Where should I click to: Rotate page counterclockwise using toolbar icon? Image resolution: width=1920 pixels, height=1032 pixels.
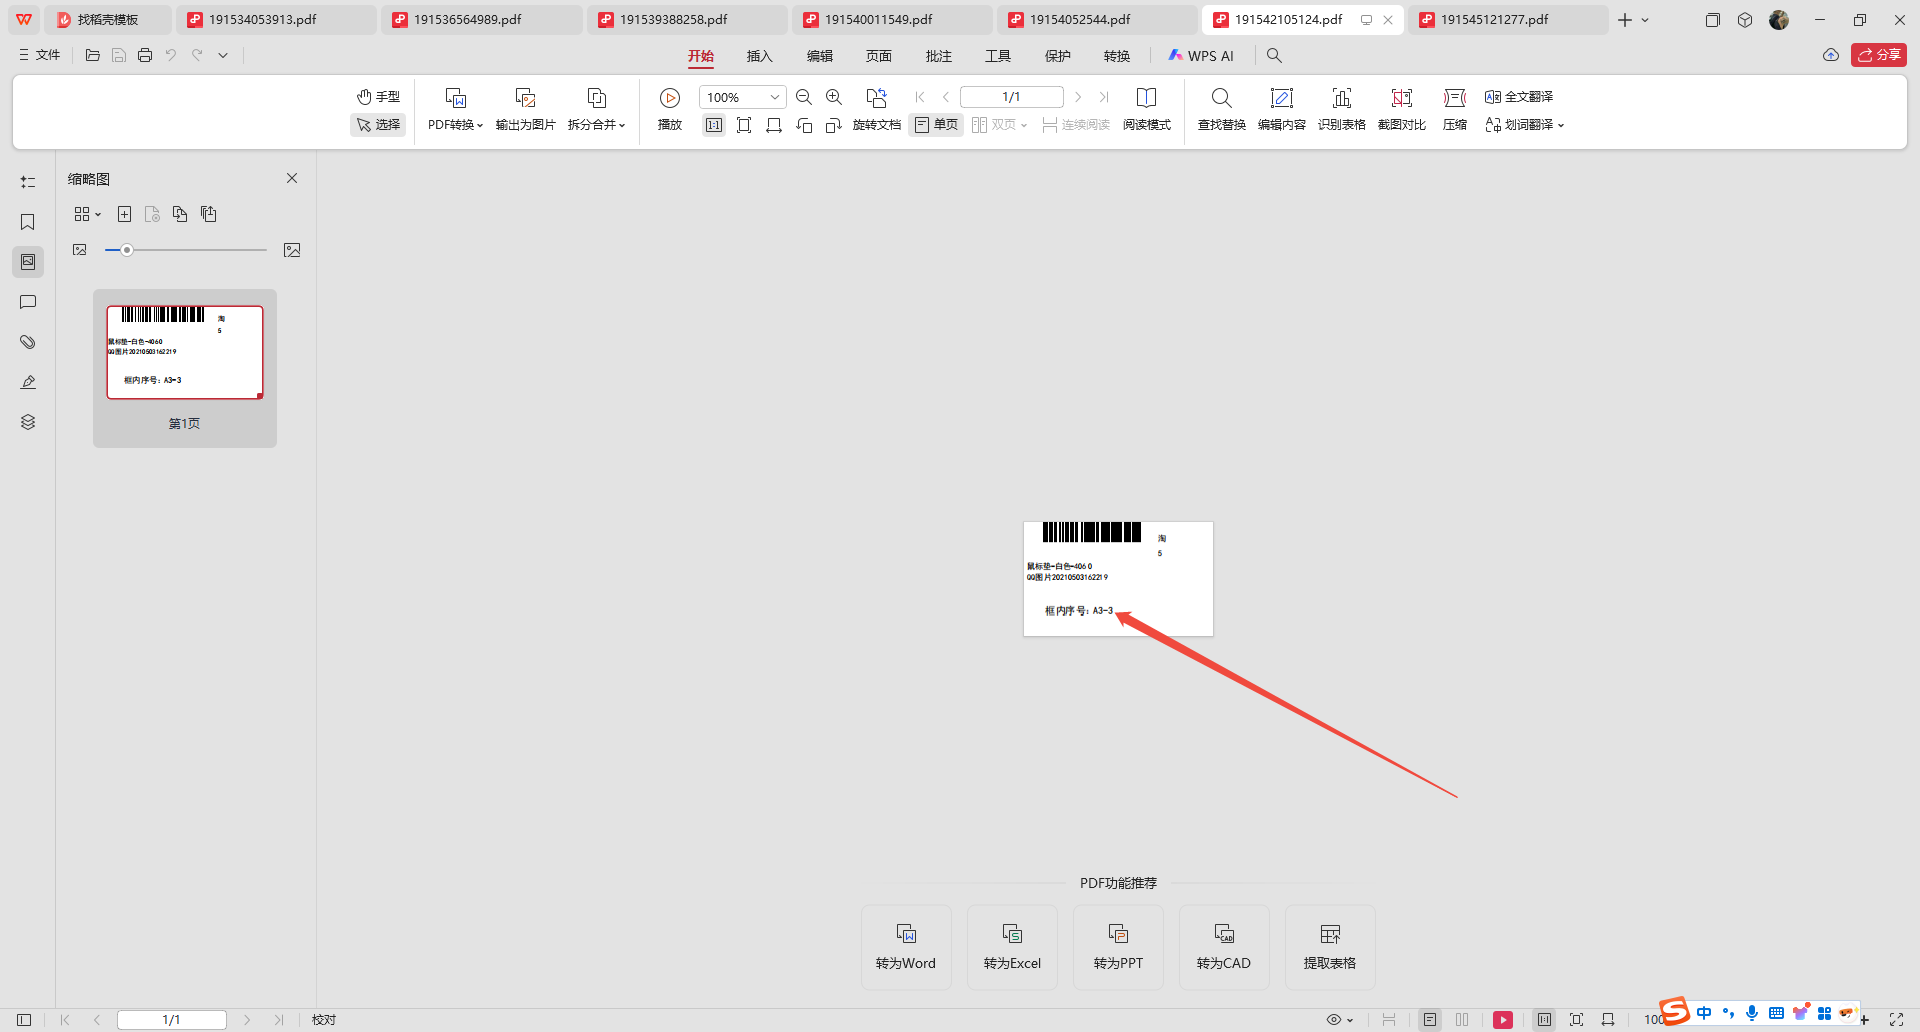pos(804,125)
